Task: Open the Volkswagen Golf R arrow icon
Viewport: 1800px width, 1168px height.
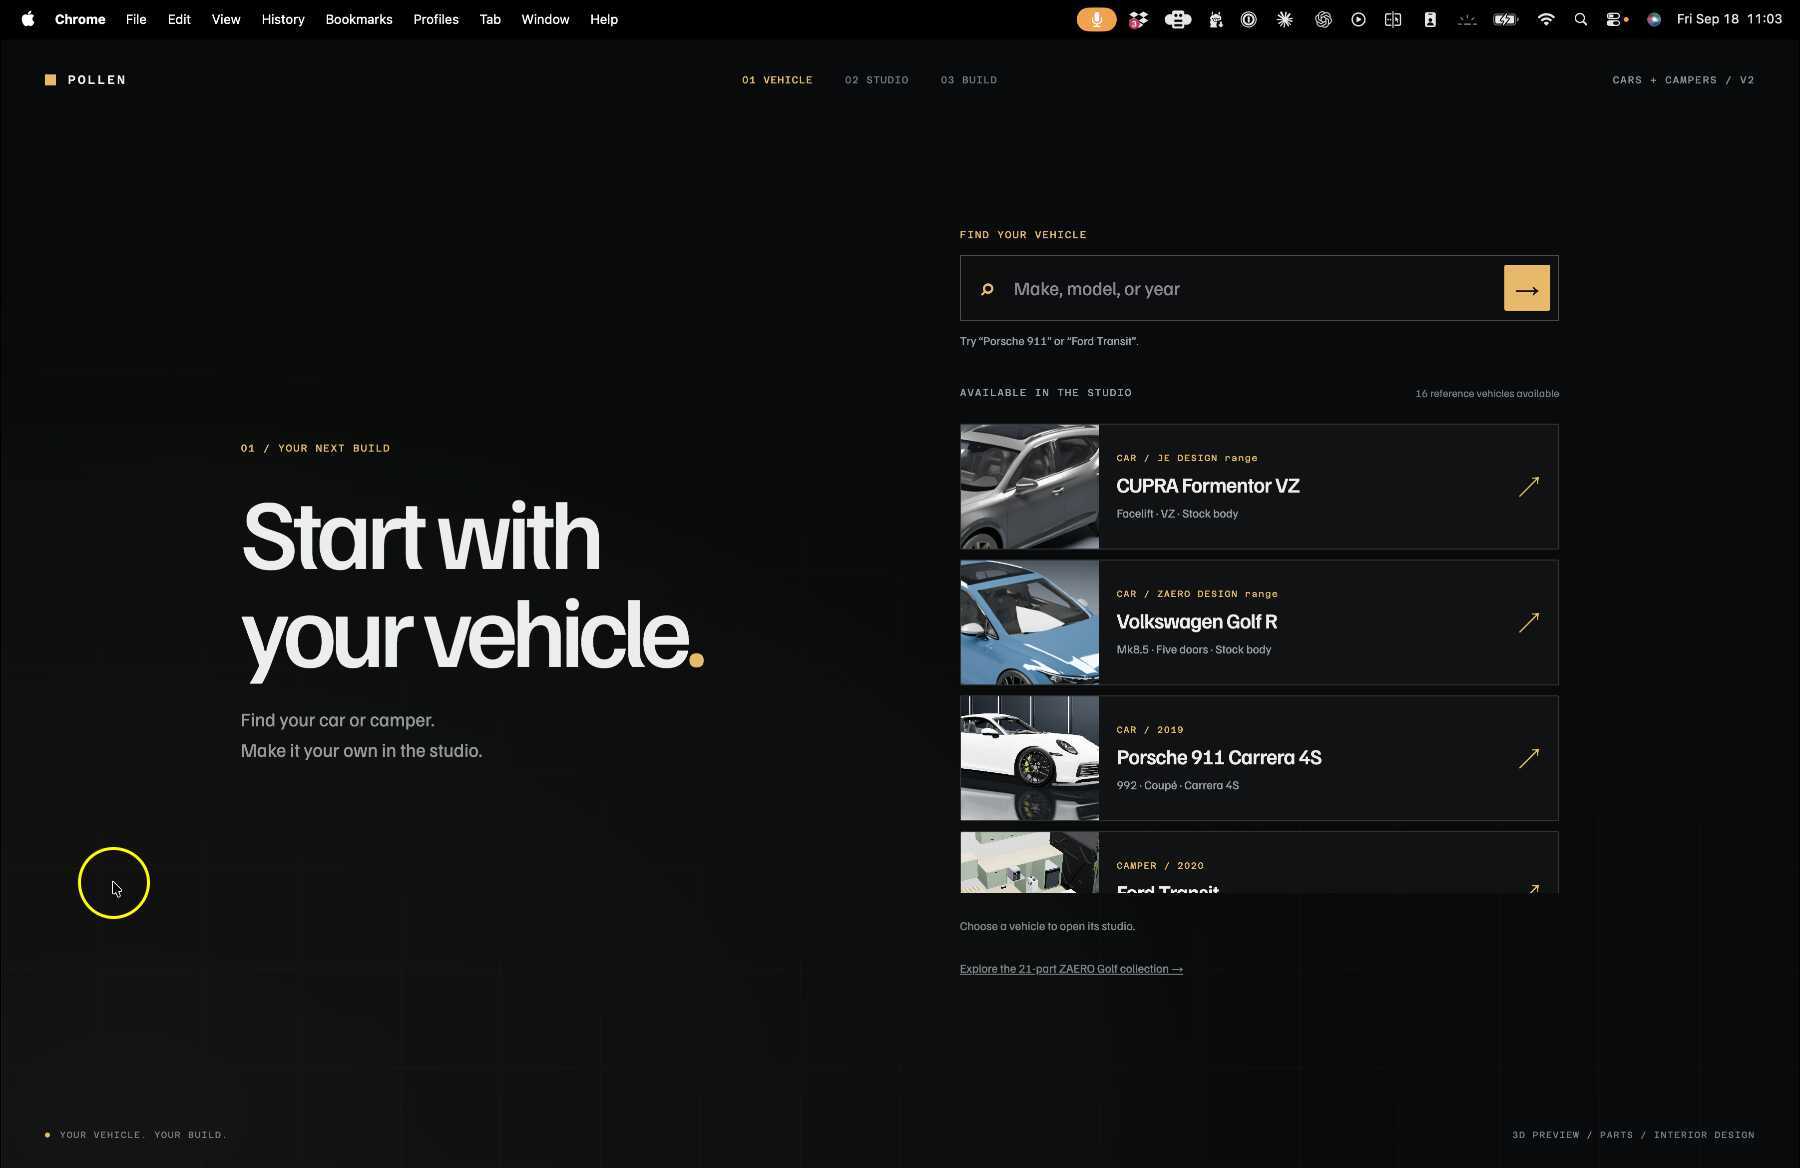Action: [1529, 622]
